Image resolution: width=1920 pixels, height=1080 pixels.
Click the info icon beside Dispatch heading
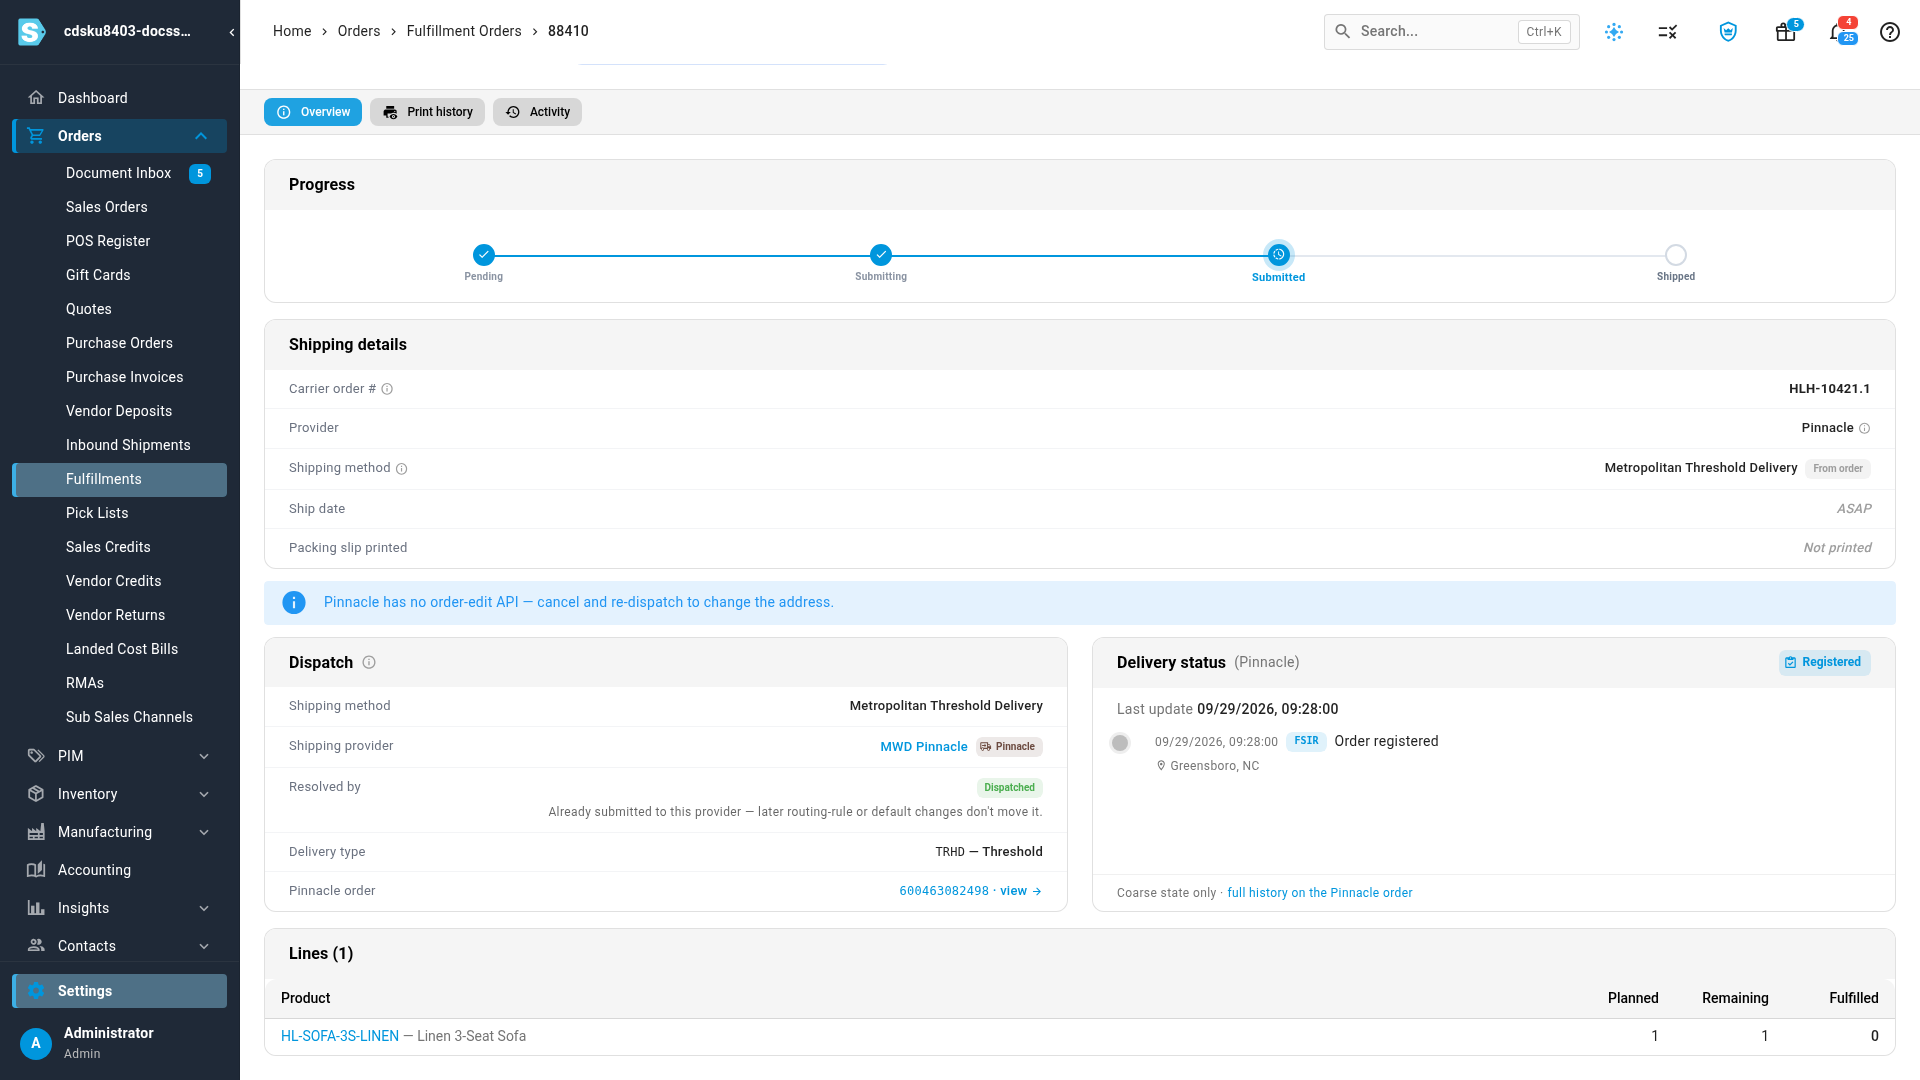369,662
